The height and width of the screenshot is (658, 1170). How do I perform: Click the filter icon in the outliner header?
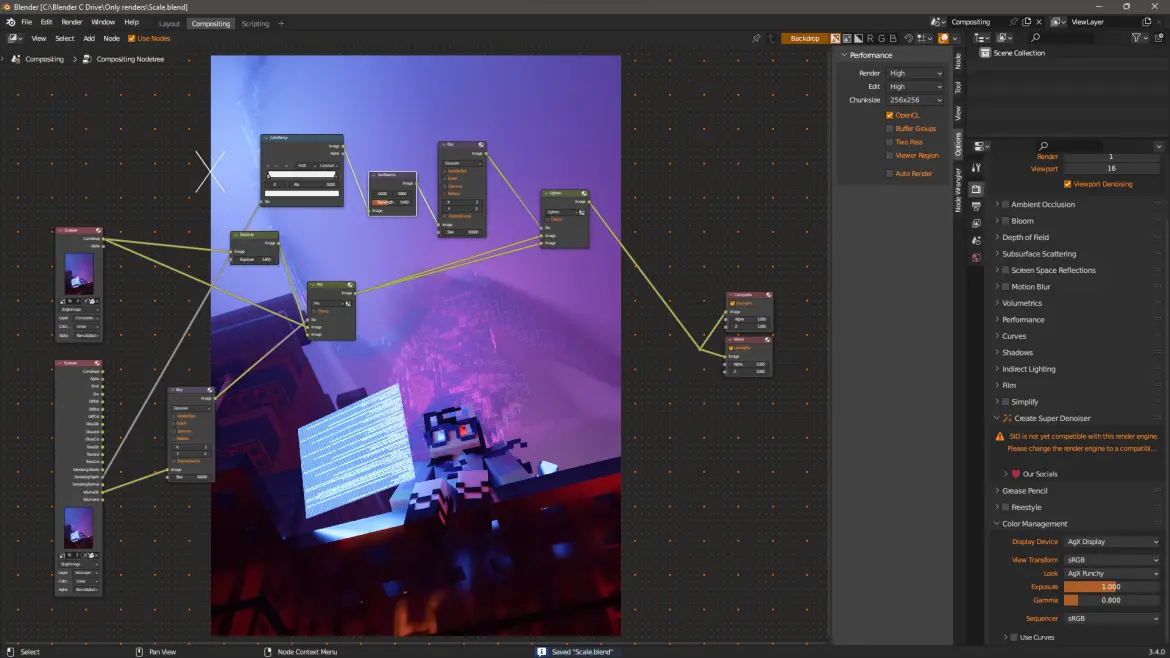coord(1136,36)
